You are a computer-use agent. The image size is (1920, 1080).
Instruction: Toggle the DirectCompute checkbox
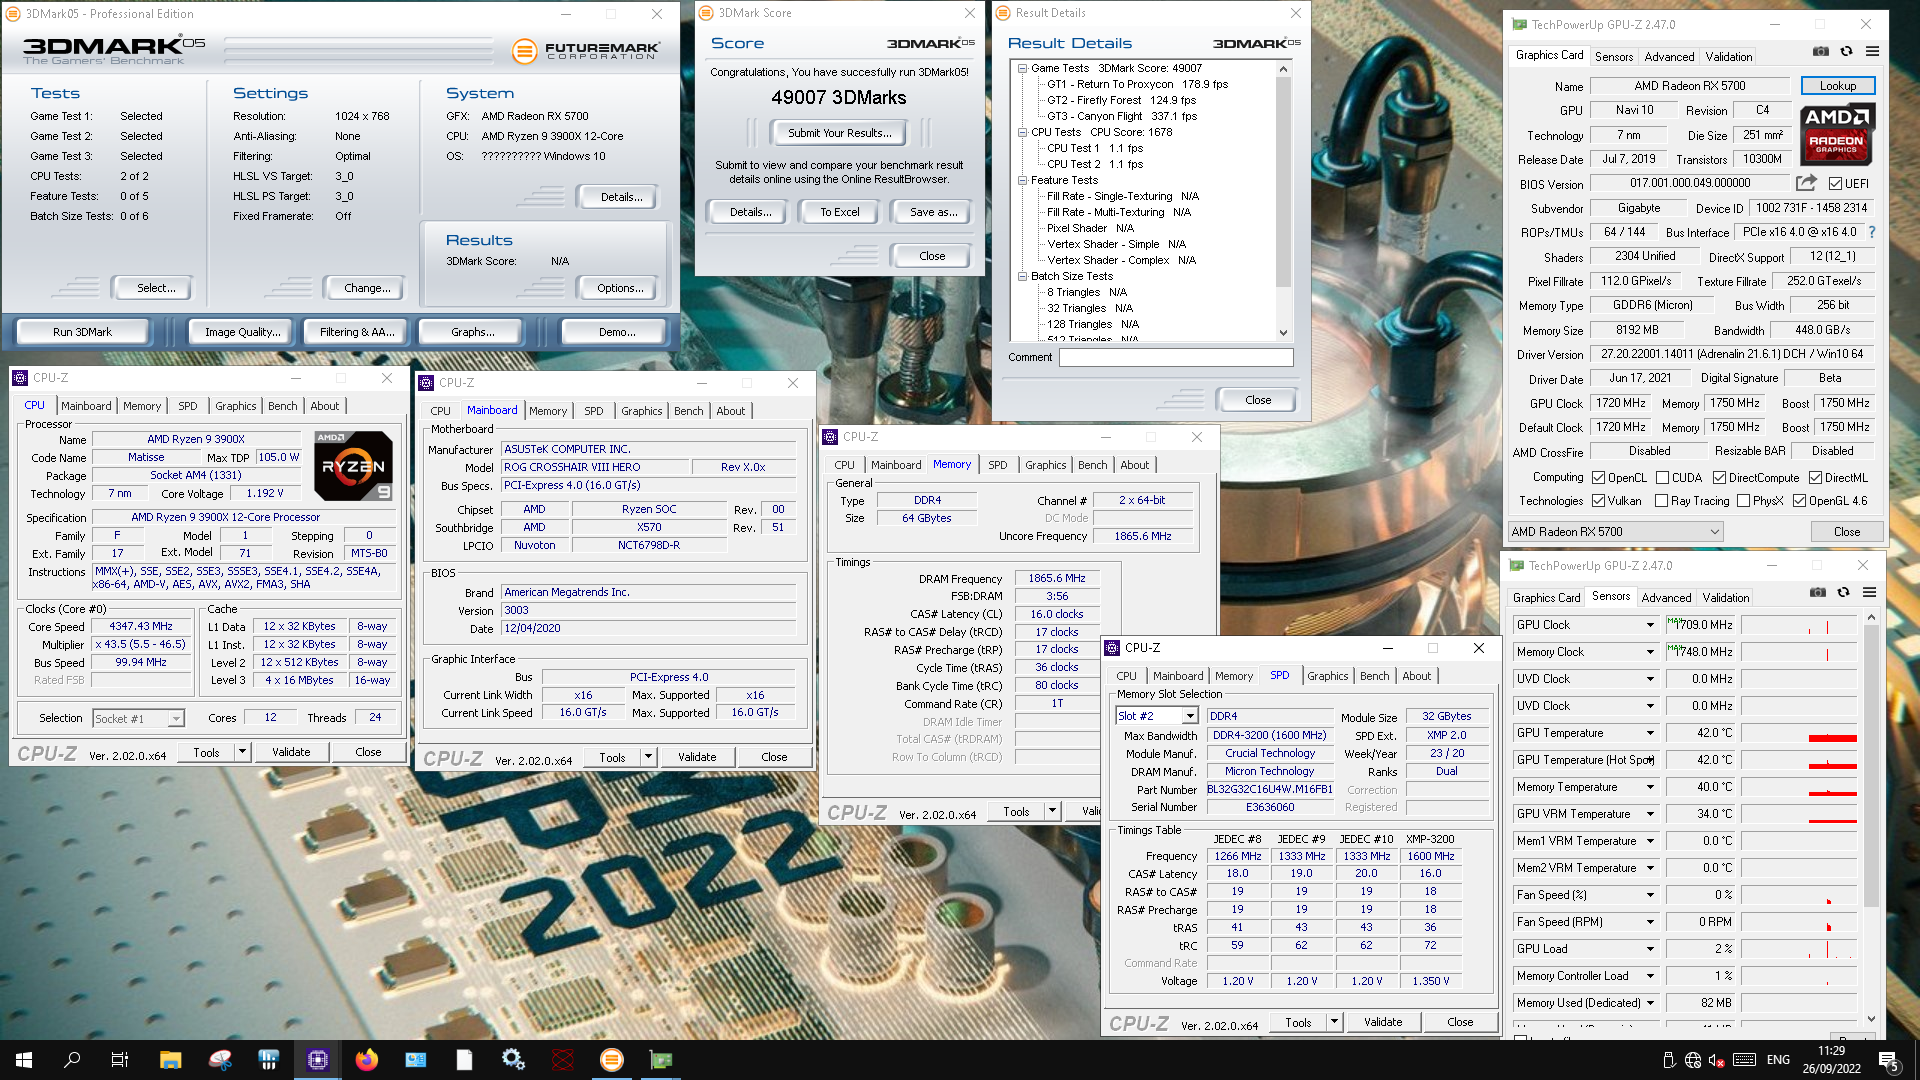1719,478
